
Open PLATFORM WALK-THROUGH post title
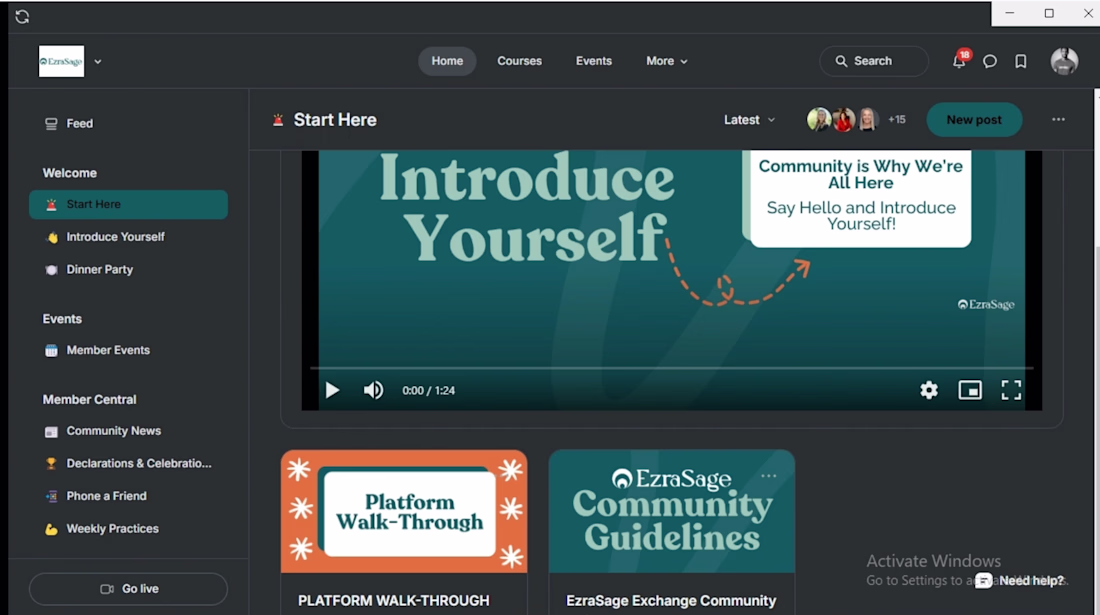tap(394, 601)
